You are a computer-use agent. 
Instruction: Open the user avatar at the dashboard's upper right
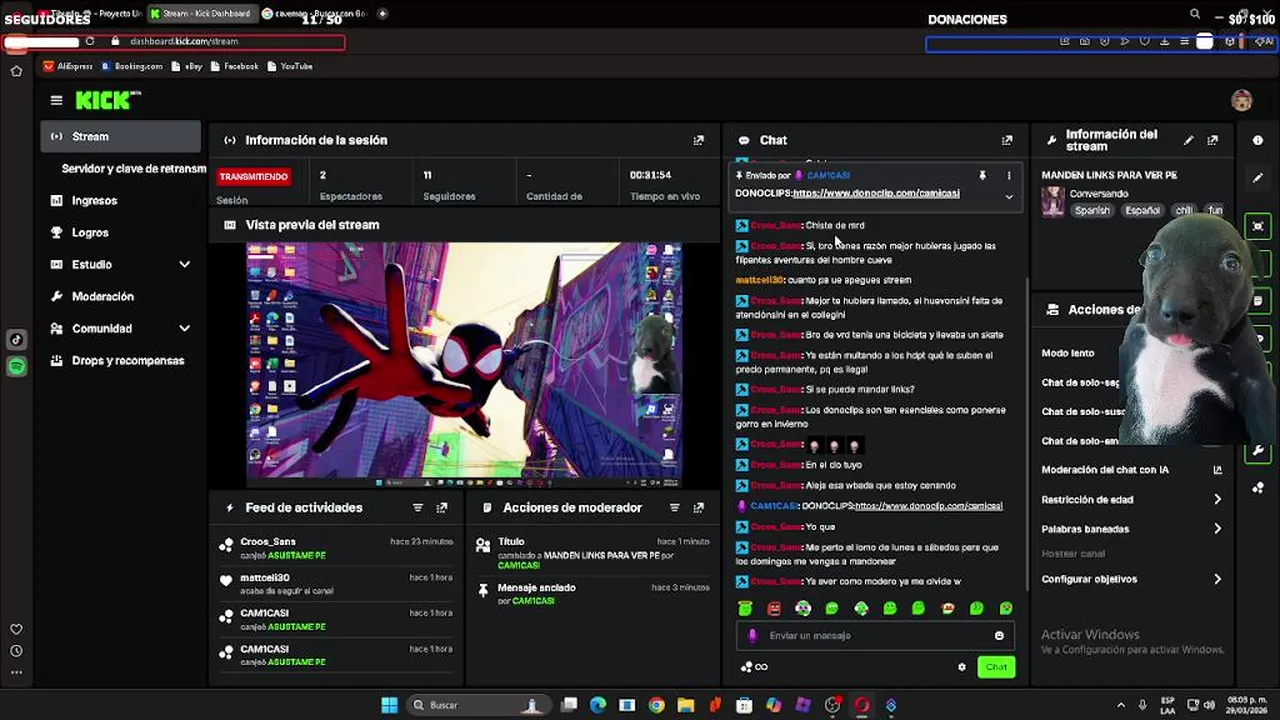[1242, 100]
